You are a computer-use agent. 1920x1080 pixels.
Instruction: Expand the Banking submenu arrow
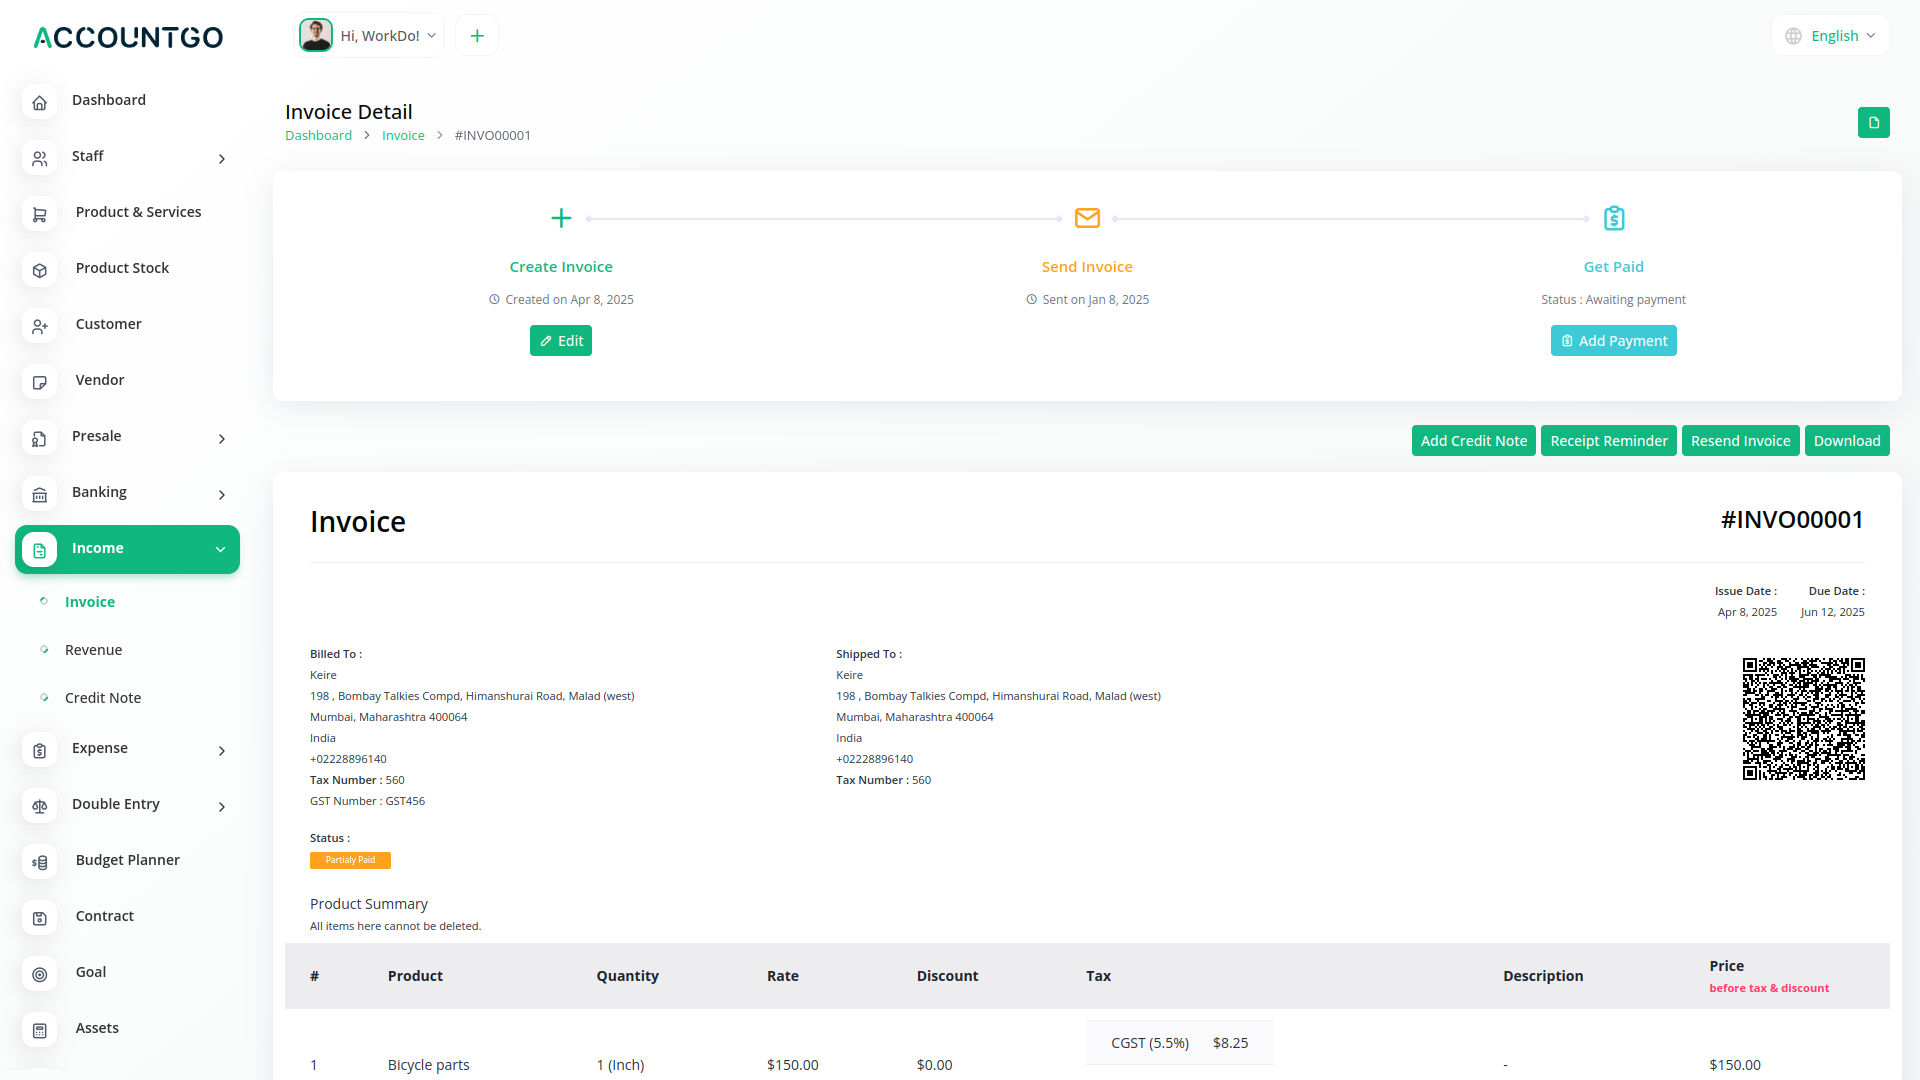[222, 495]
